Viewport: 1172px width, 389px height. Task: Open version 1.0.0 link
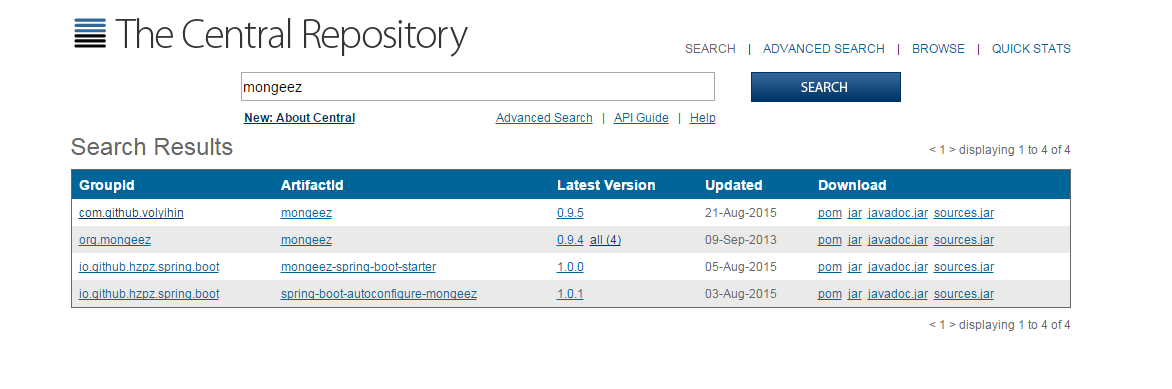pyautogui.click(x=570, y=267)
